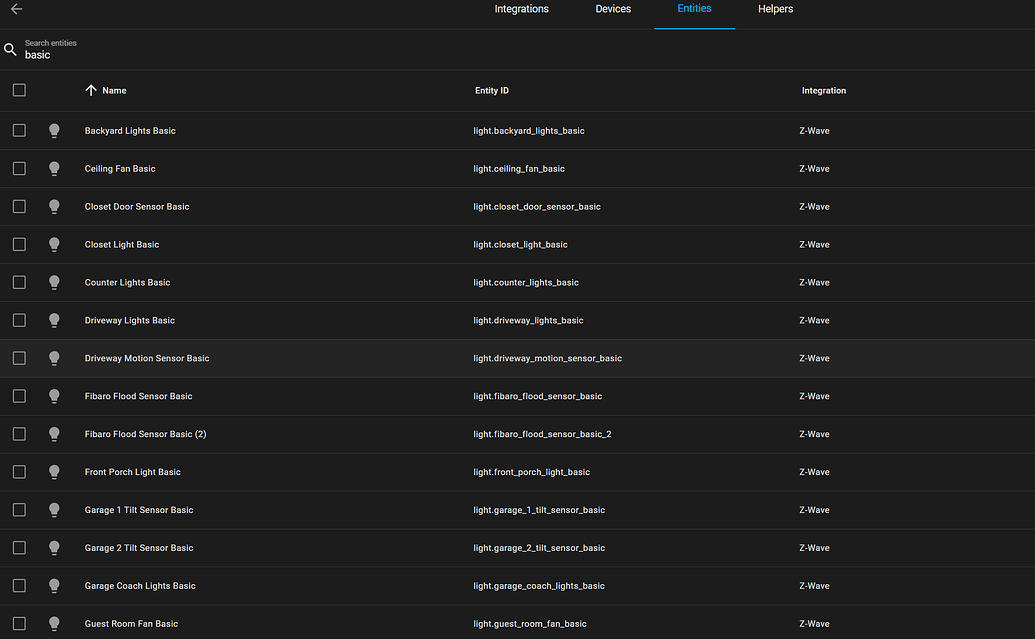Screen dimensions: 1035x639
Task: Click the lightbulb icon for Ceiling Fan Basic
Action: tap(54, 168)
